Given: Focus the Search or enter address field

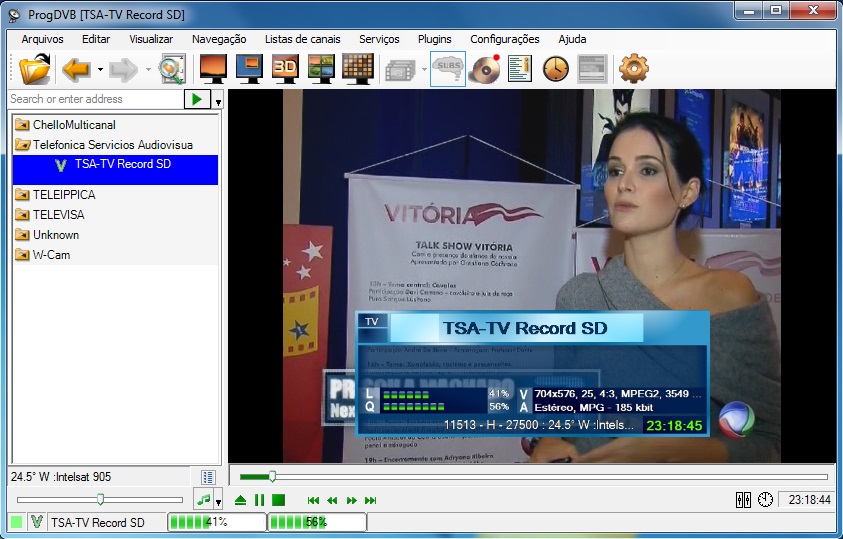Looking at the screenshot, I should (x=96, y=99).
